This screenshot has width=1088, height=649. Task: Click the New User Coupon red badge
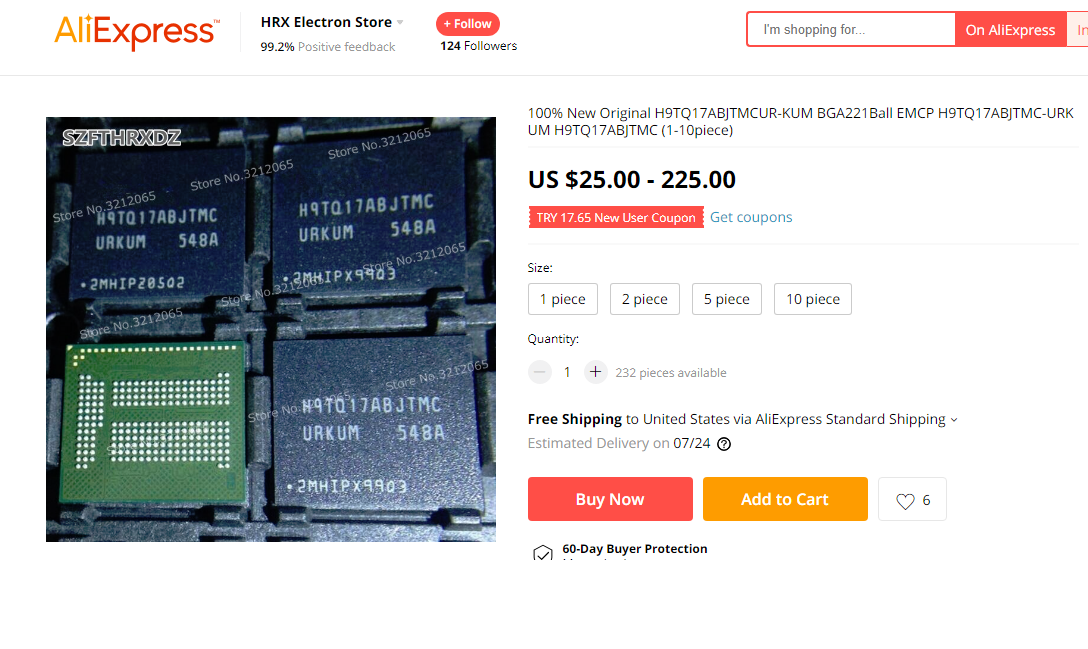(x=615, y=217)
